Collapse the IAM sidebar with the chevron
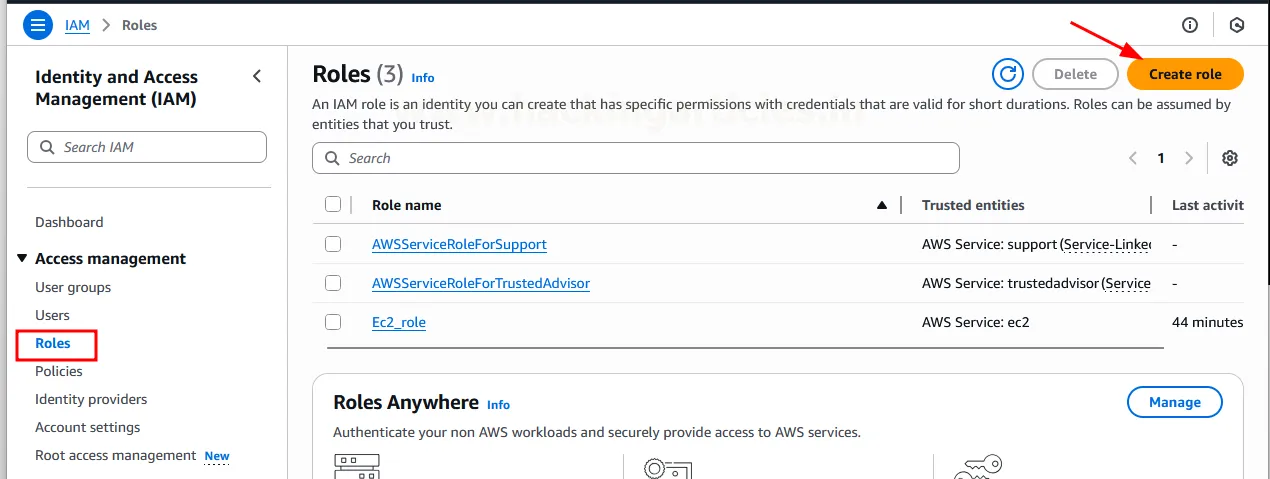The image size is (1270, 479). 257,76
